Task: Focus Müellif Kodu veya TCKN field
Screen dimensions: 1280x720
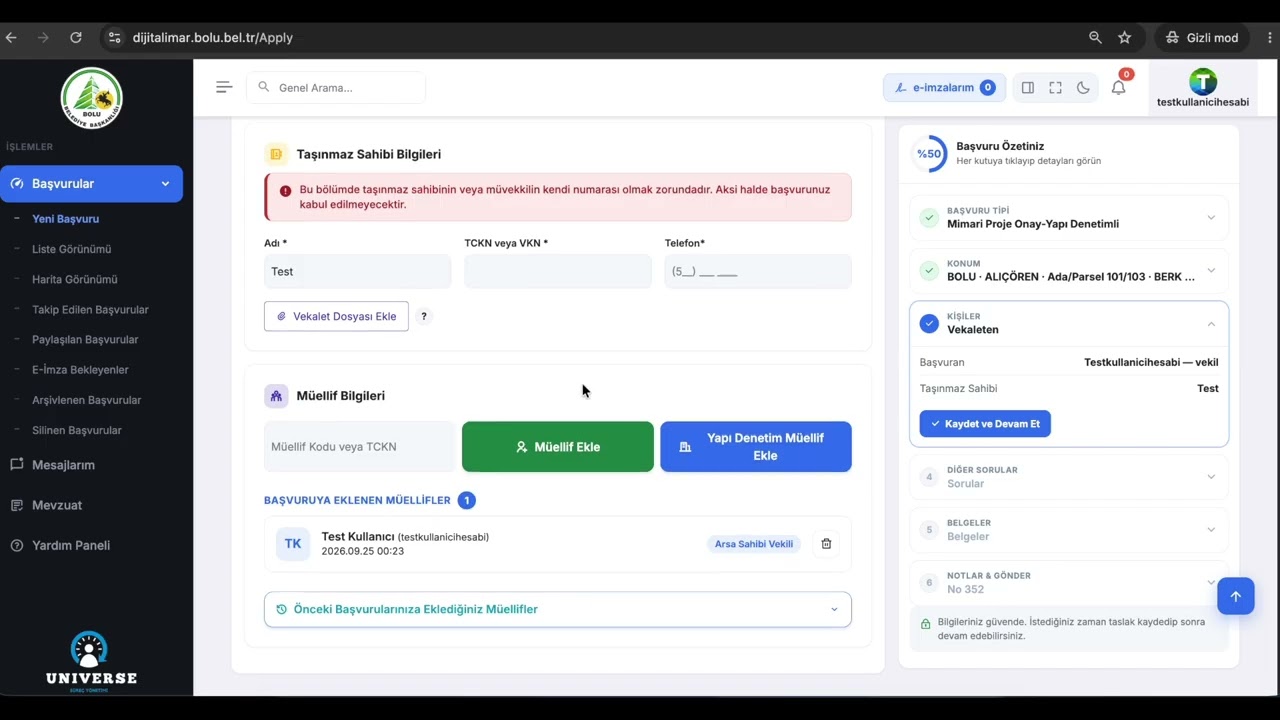Action: click(359, 447)
